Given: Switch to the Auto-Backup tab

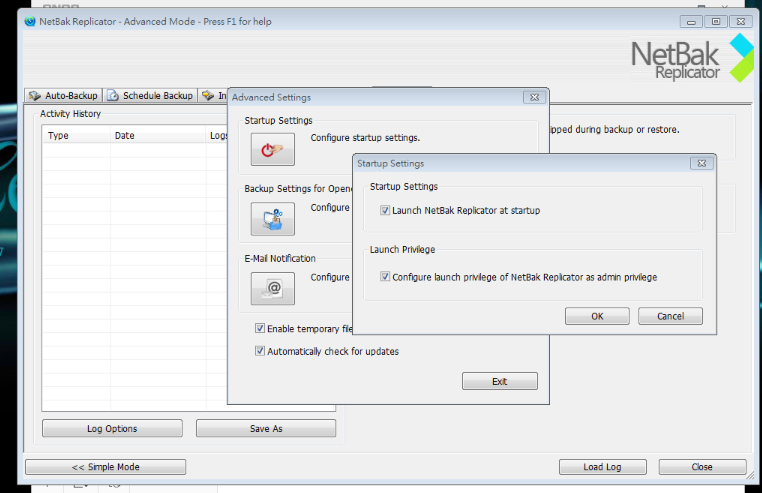Looking at the screenshot, I should (64, 95).
